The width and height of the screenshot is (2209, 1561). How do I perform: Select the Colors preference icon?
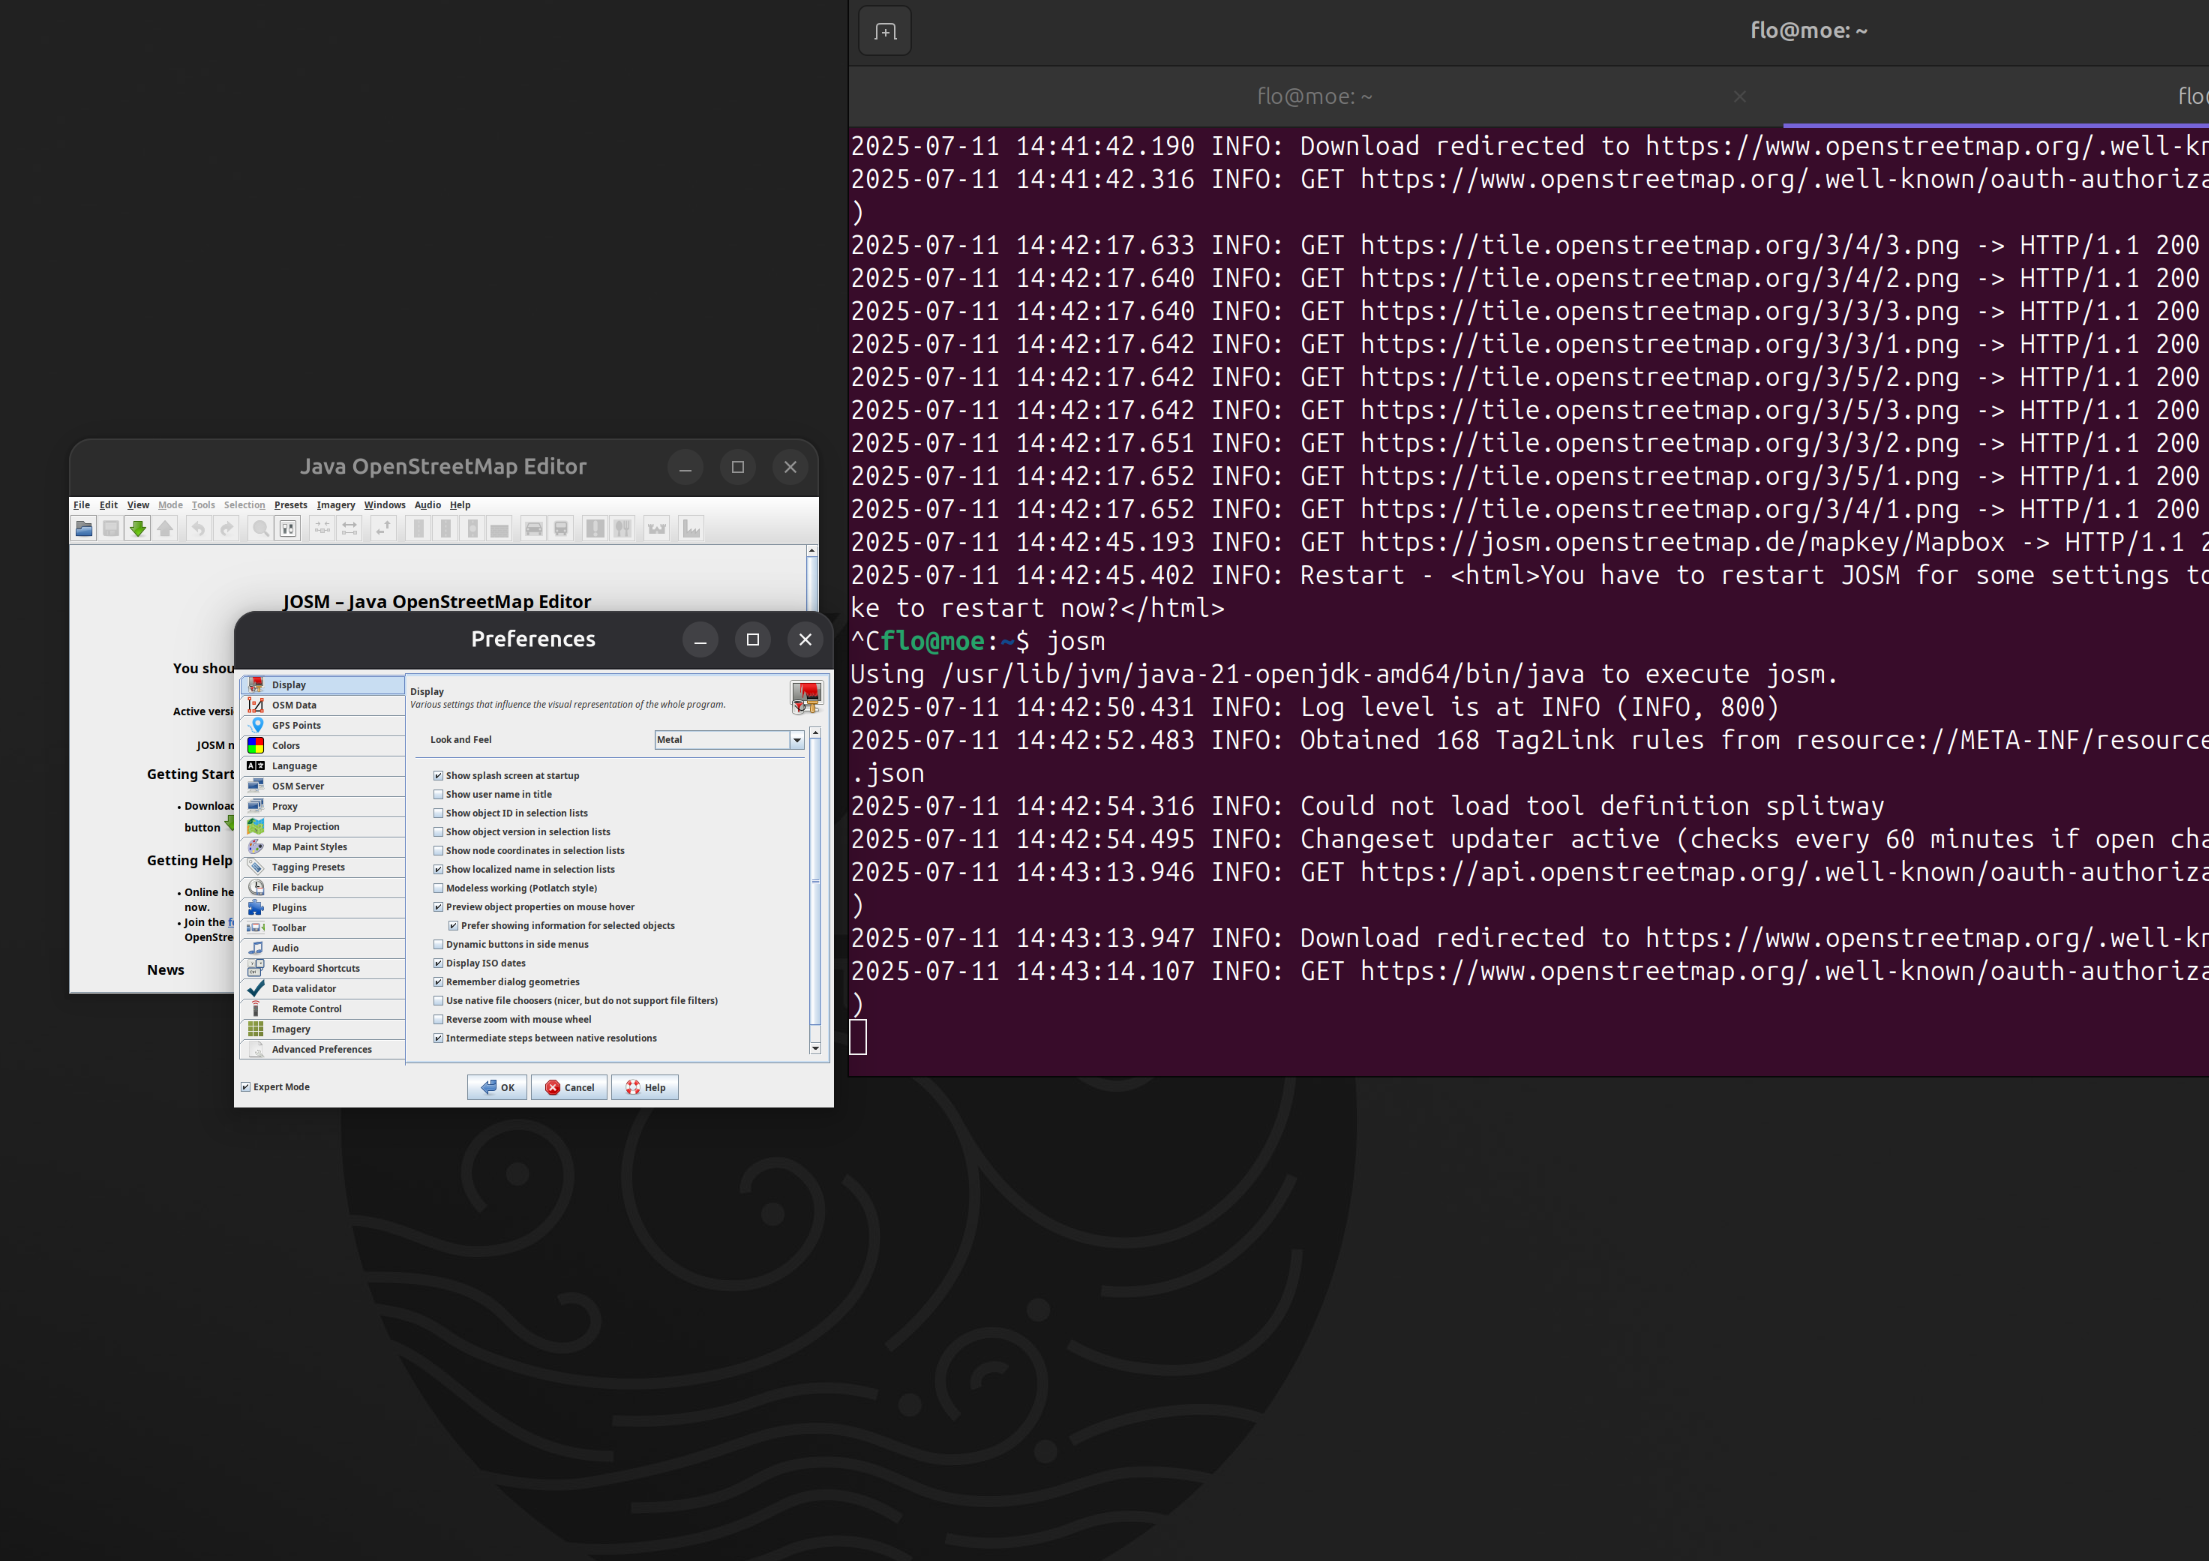[x=256, y=746]
